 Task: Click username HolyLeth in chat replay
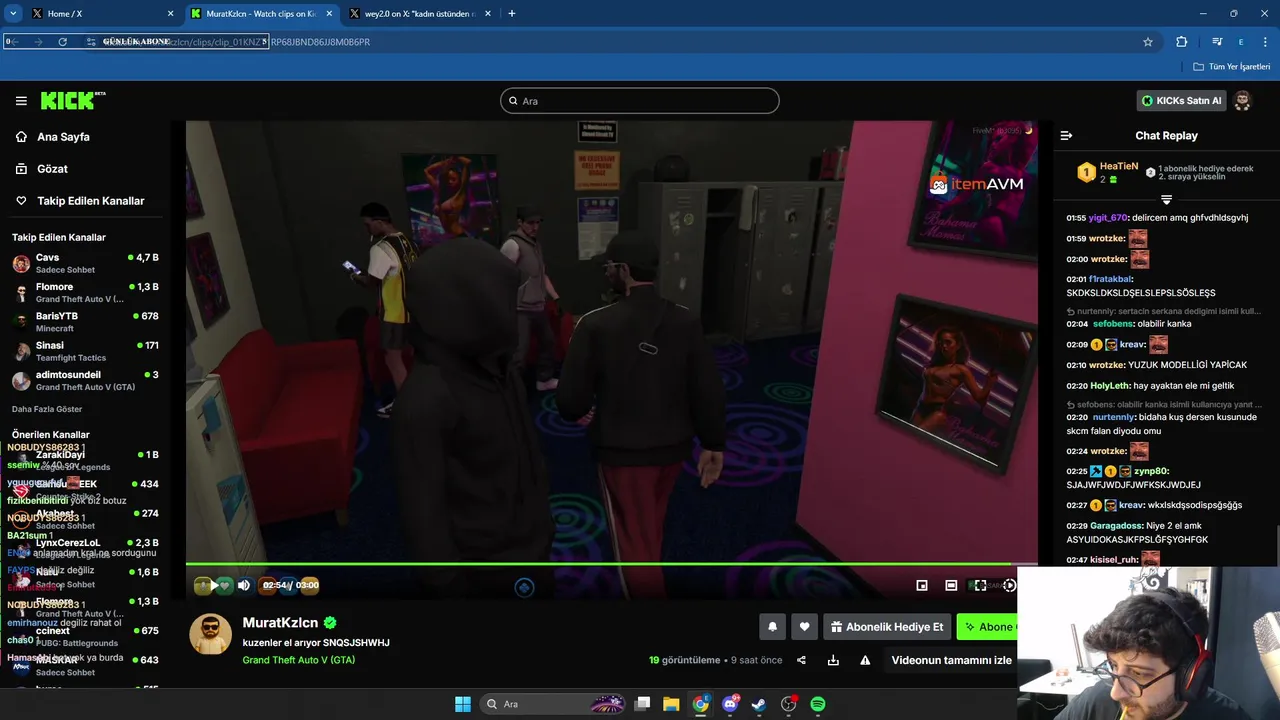coord(1110,386)
